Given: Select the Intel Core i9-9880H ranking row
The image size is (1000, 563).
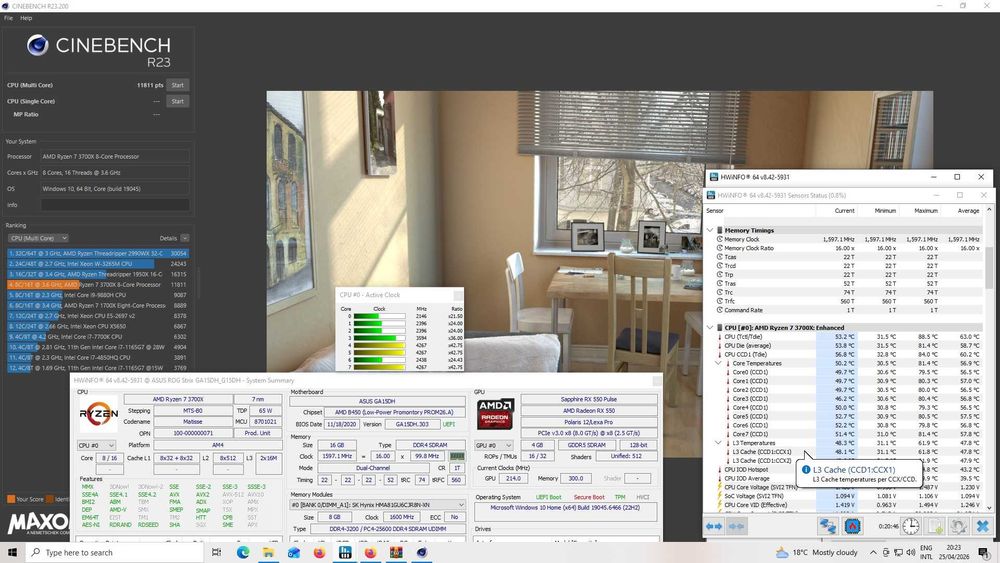Looking at the screenshot, I should coord(98,295).
